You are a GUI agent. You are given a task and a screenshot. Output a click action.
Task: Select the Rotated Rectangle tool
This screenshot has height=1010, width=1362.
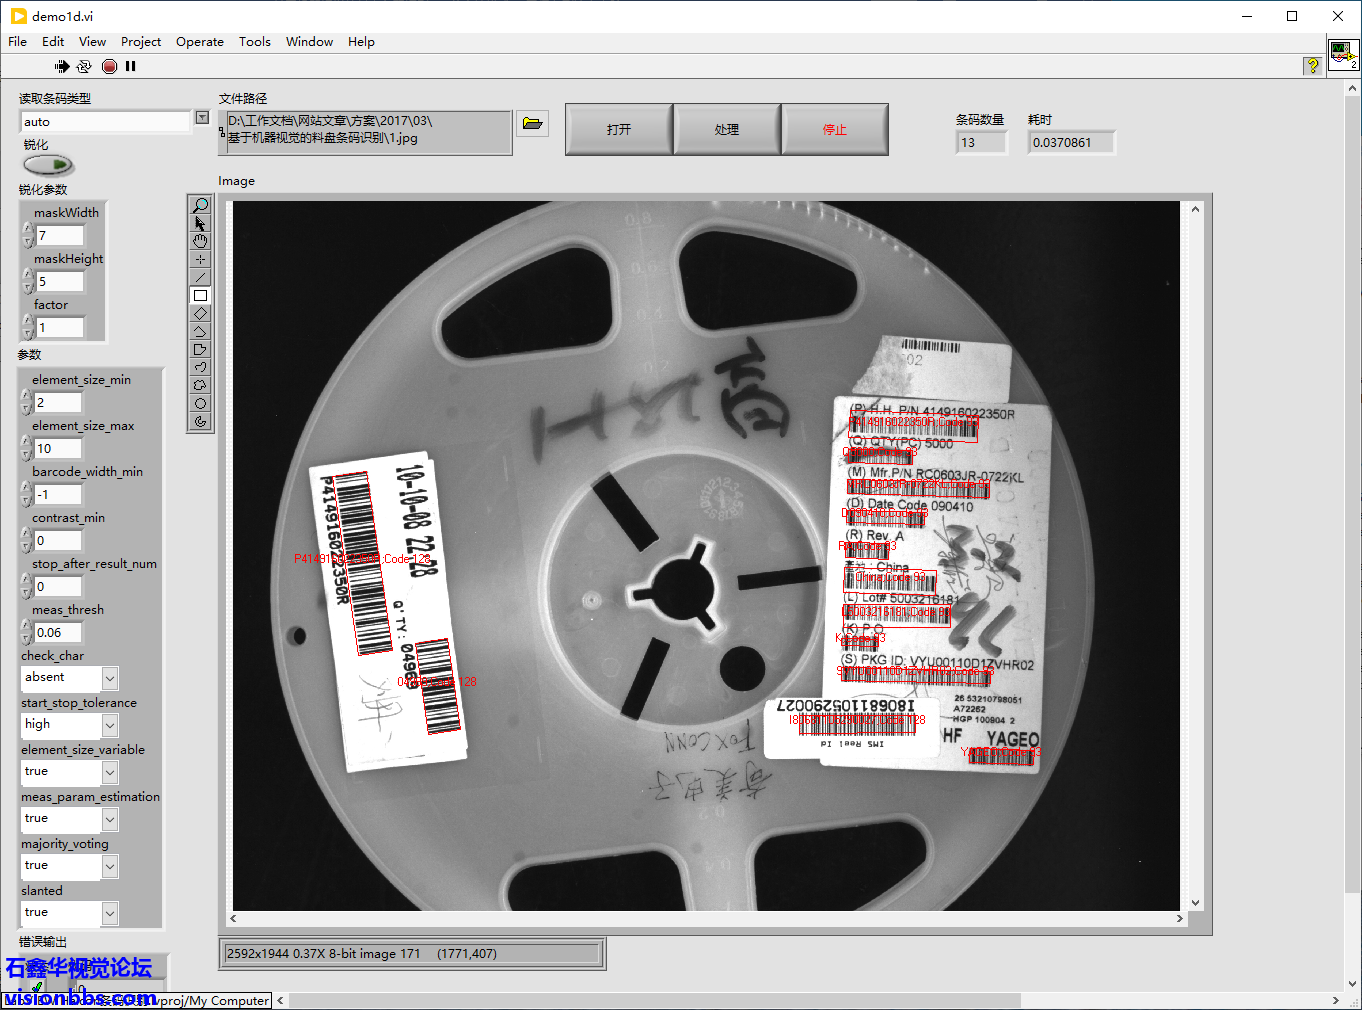200,313
